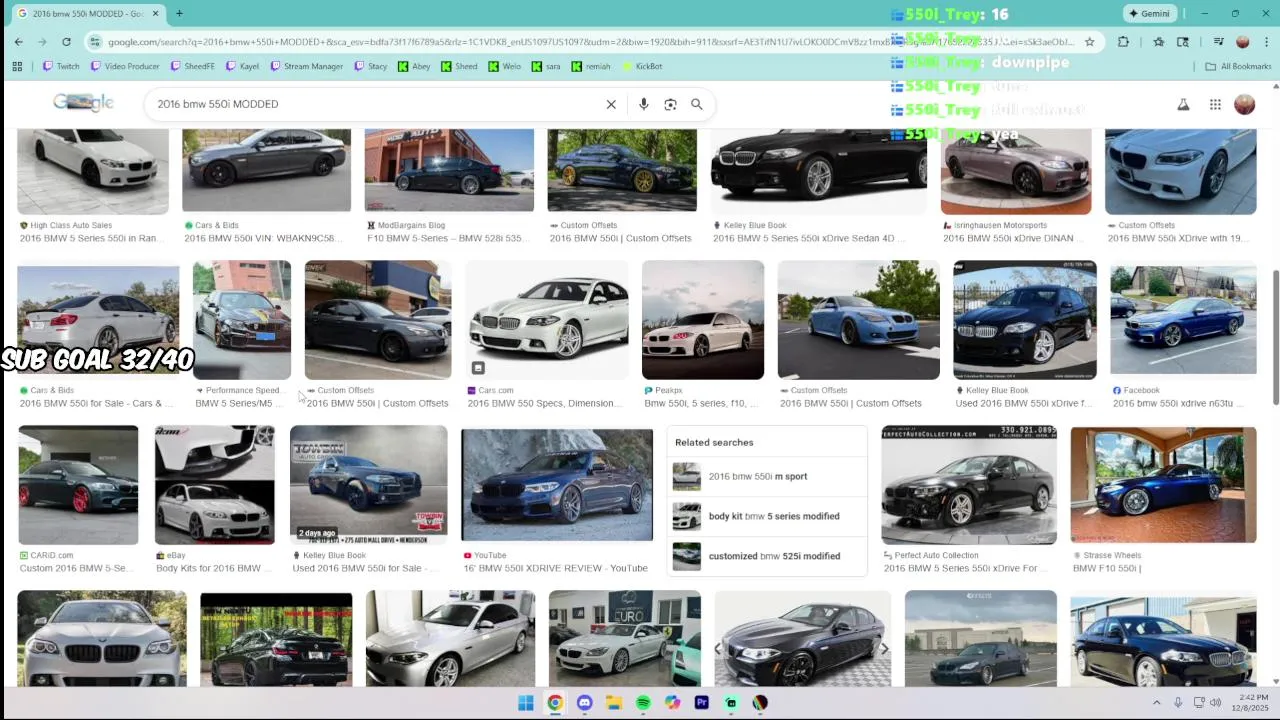The width and height of the screenshot is (1280, 720).
Task: Open search by image (Lens) icon
Action: click(670, 104)
